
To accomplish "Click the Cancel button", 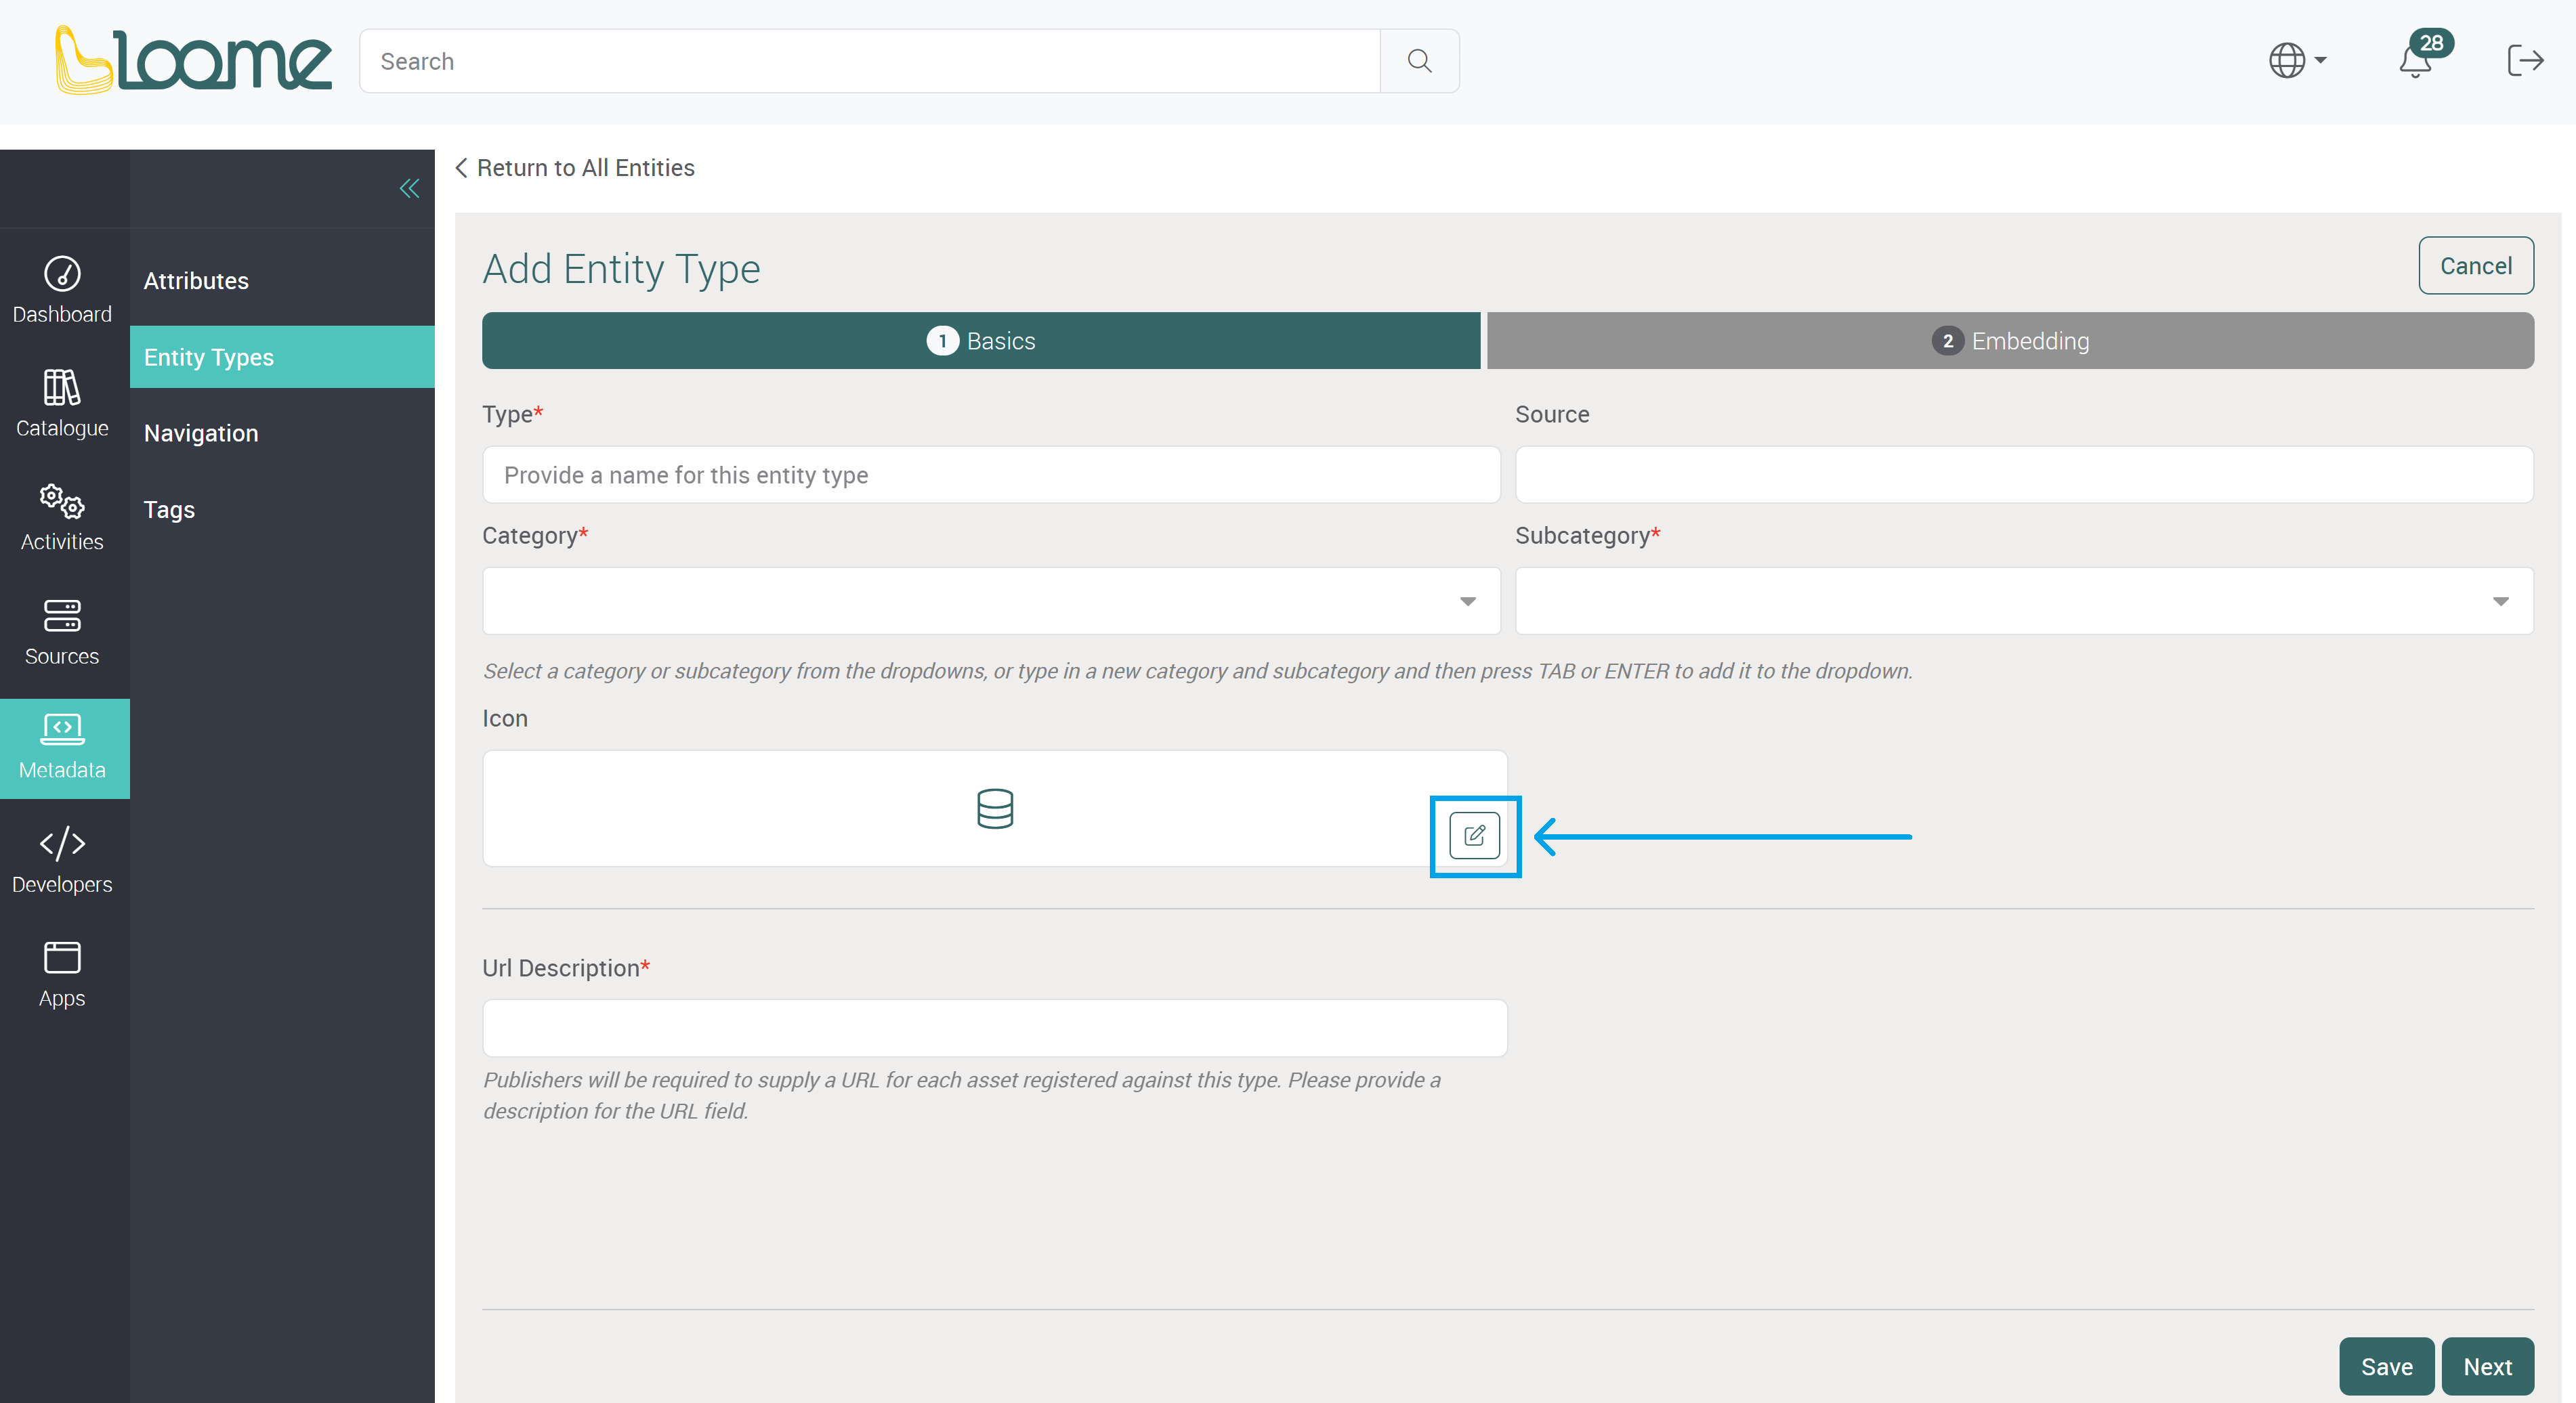I will [x=2475, y=266].
